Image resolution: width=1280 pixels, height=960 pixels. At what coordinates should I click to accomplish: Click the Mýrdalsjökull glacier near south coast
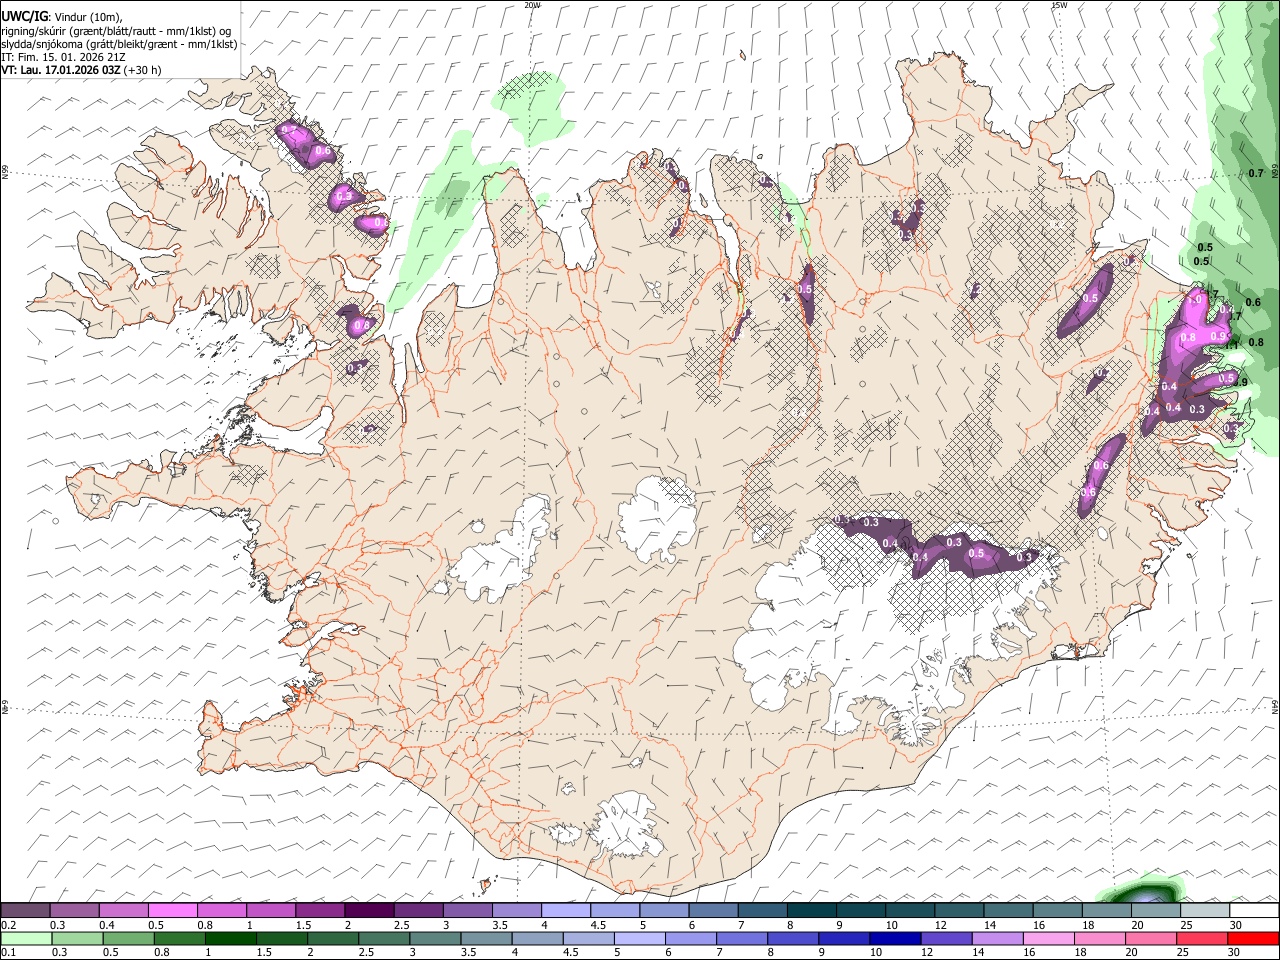[628, 825]
